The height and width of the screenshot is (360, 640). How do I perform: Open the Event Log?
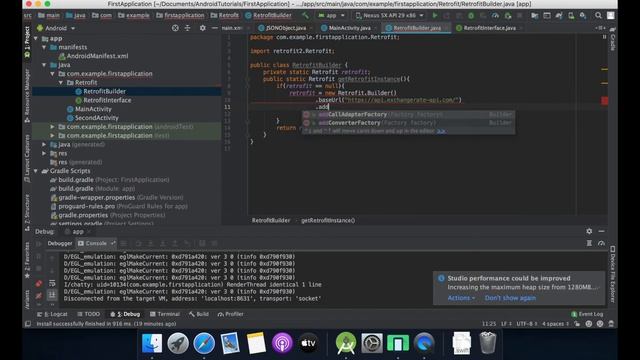pyautogui.click(x=587, y=314)
